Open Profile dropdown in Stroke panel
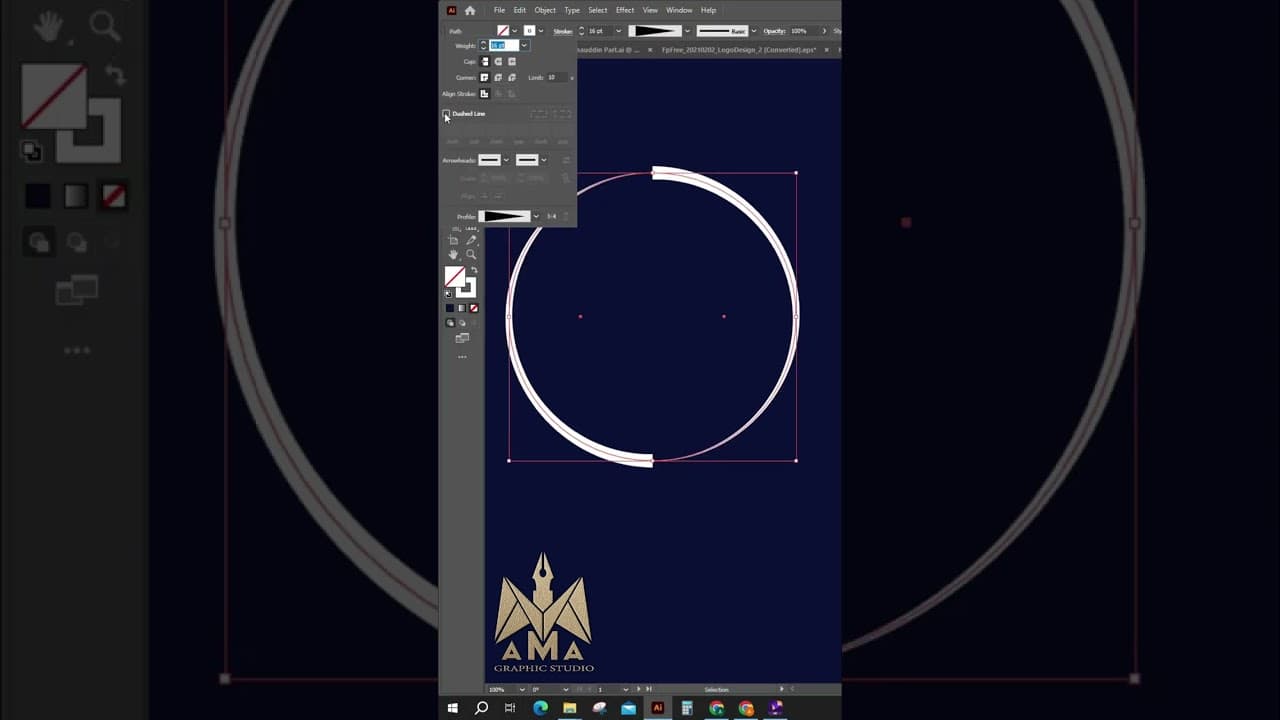1280x720 pixels. coord(536,217)
